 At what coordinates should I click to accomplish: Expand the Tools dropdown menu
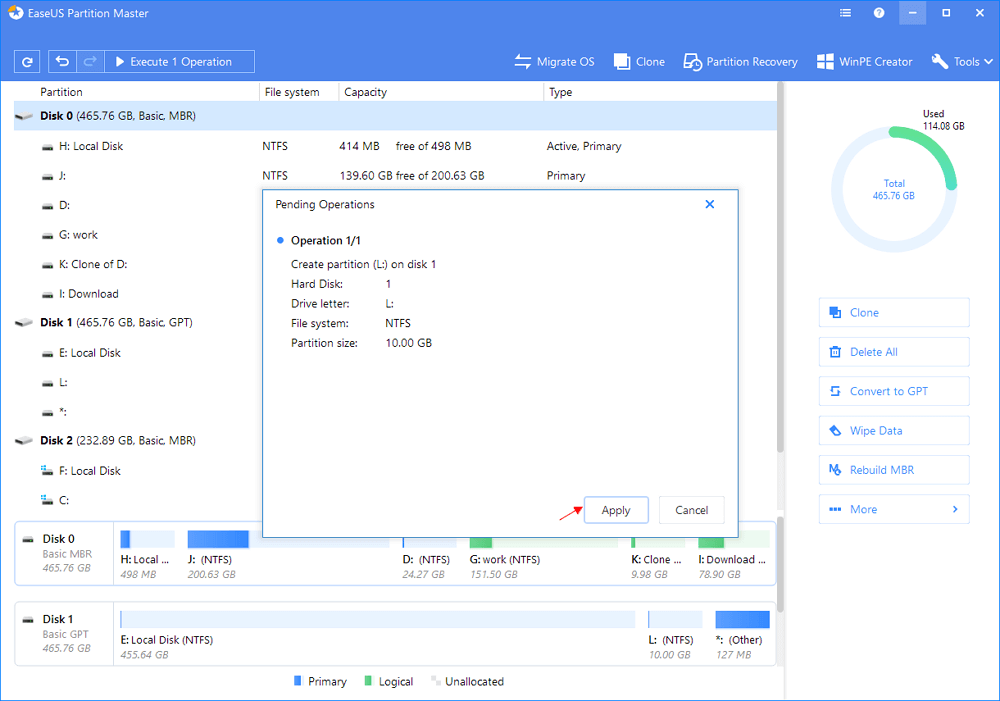point(961,62)
